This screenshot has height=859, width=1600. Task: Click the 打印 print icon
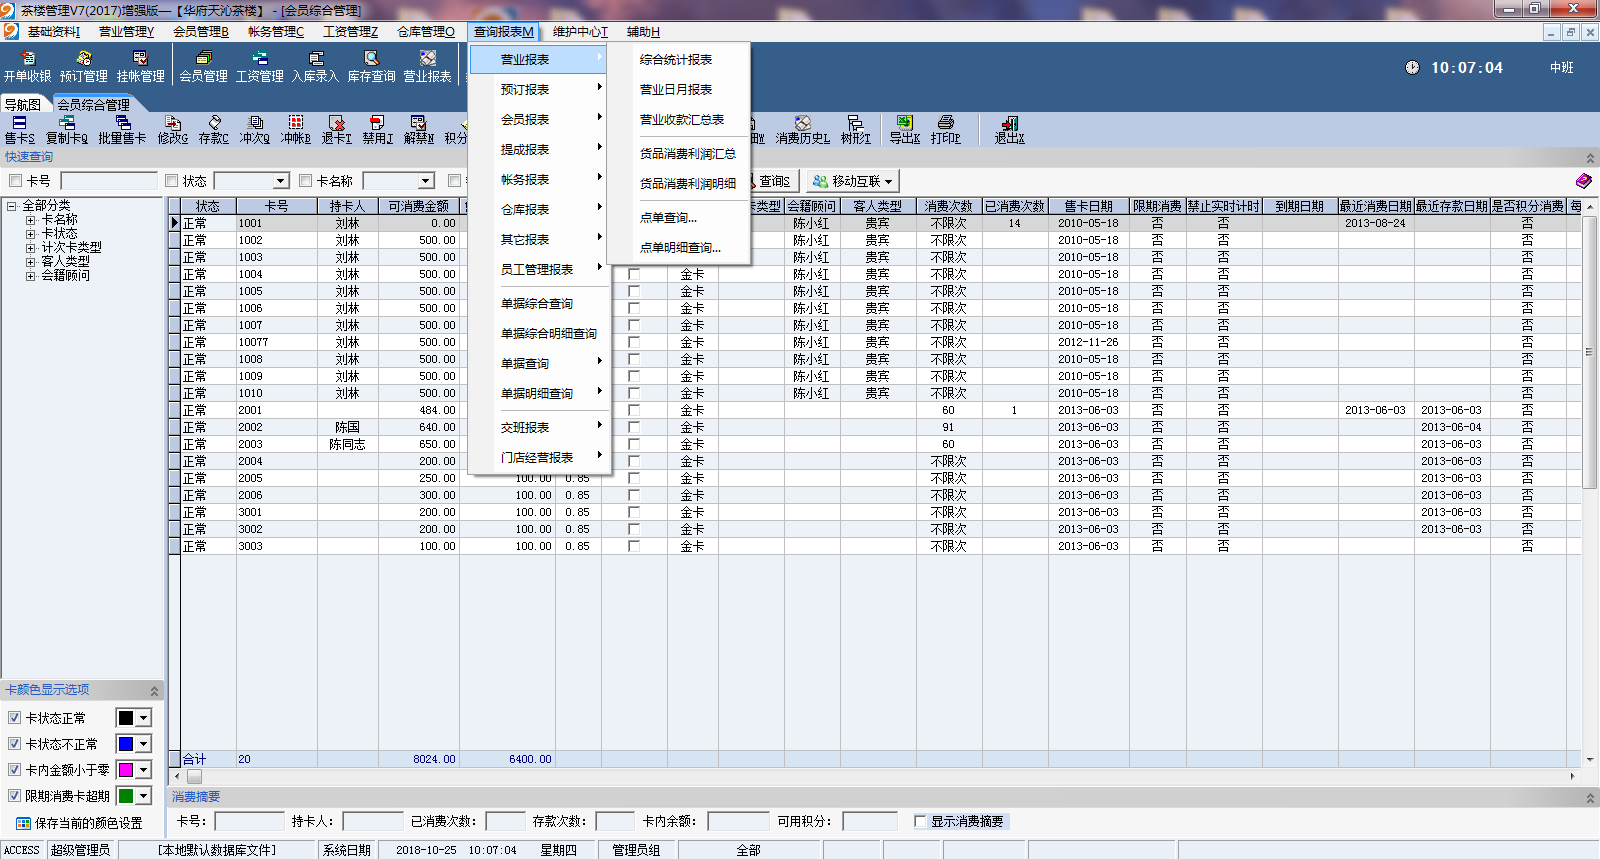945,130
